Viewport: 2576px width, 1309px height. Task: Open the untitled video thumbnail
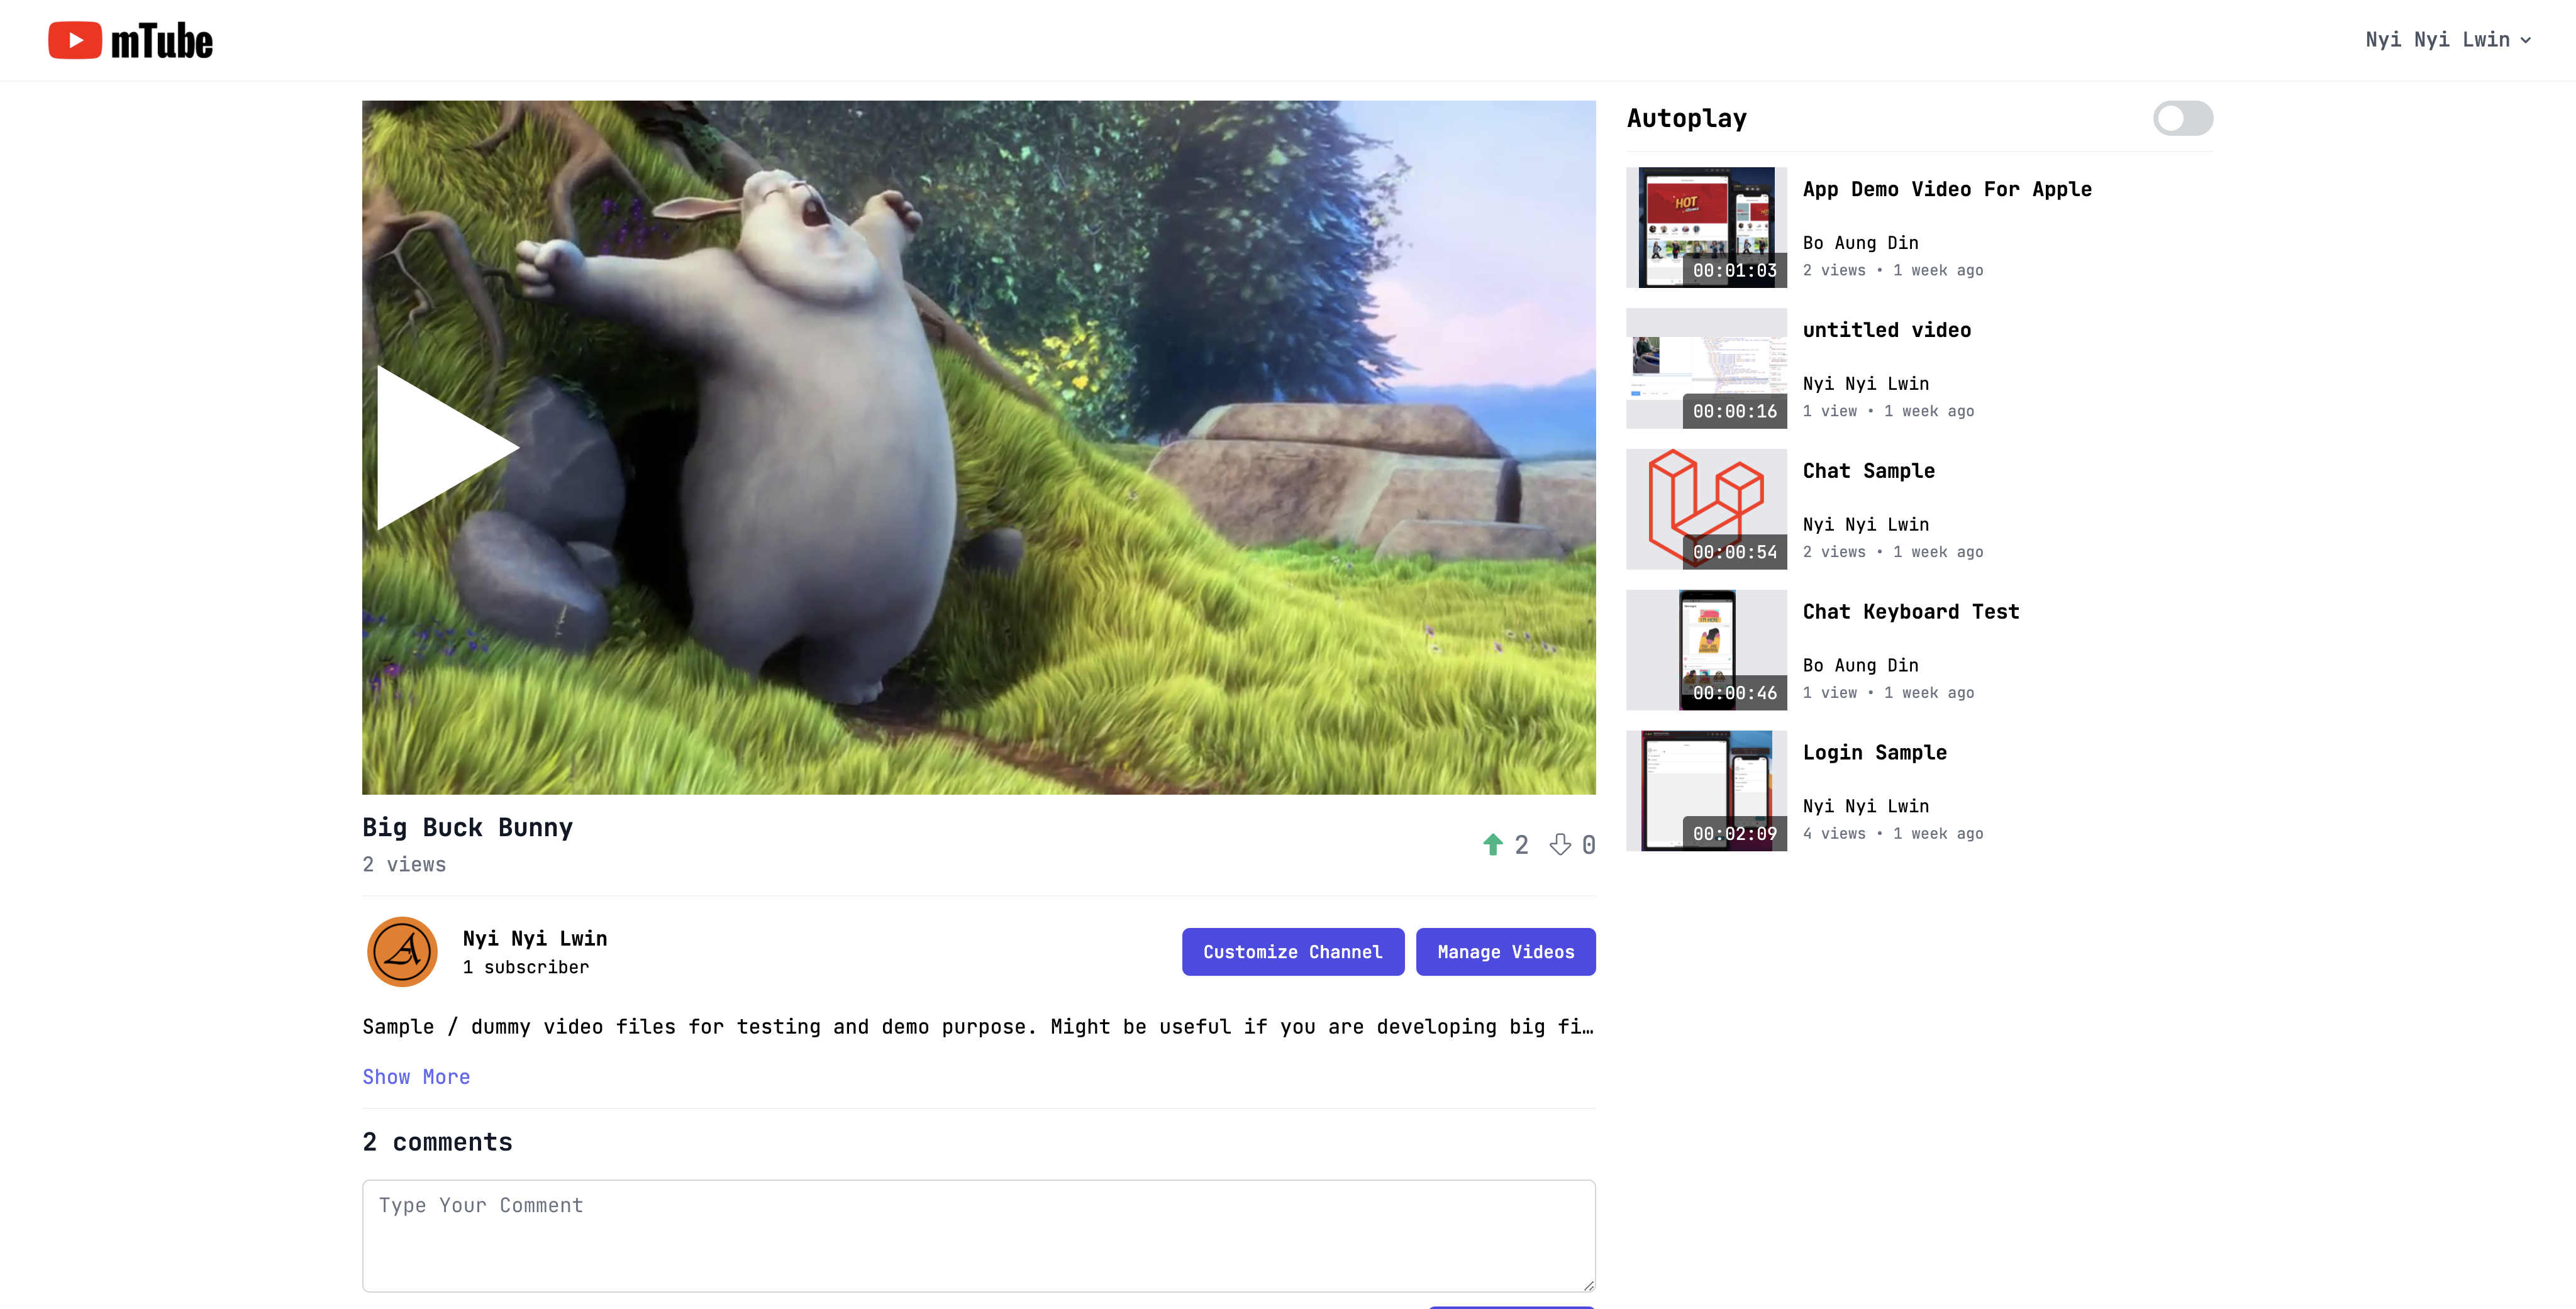(x=1706, y=368)
